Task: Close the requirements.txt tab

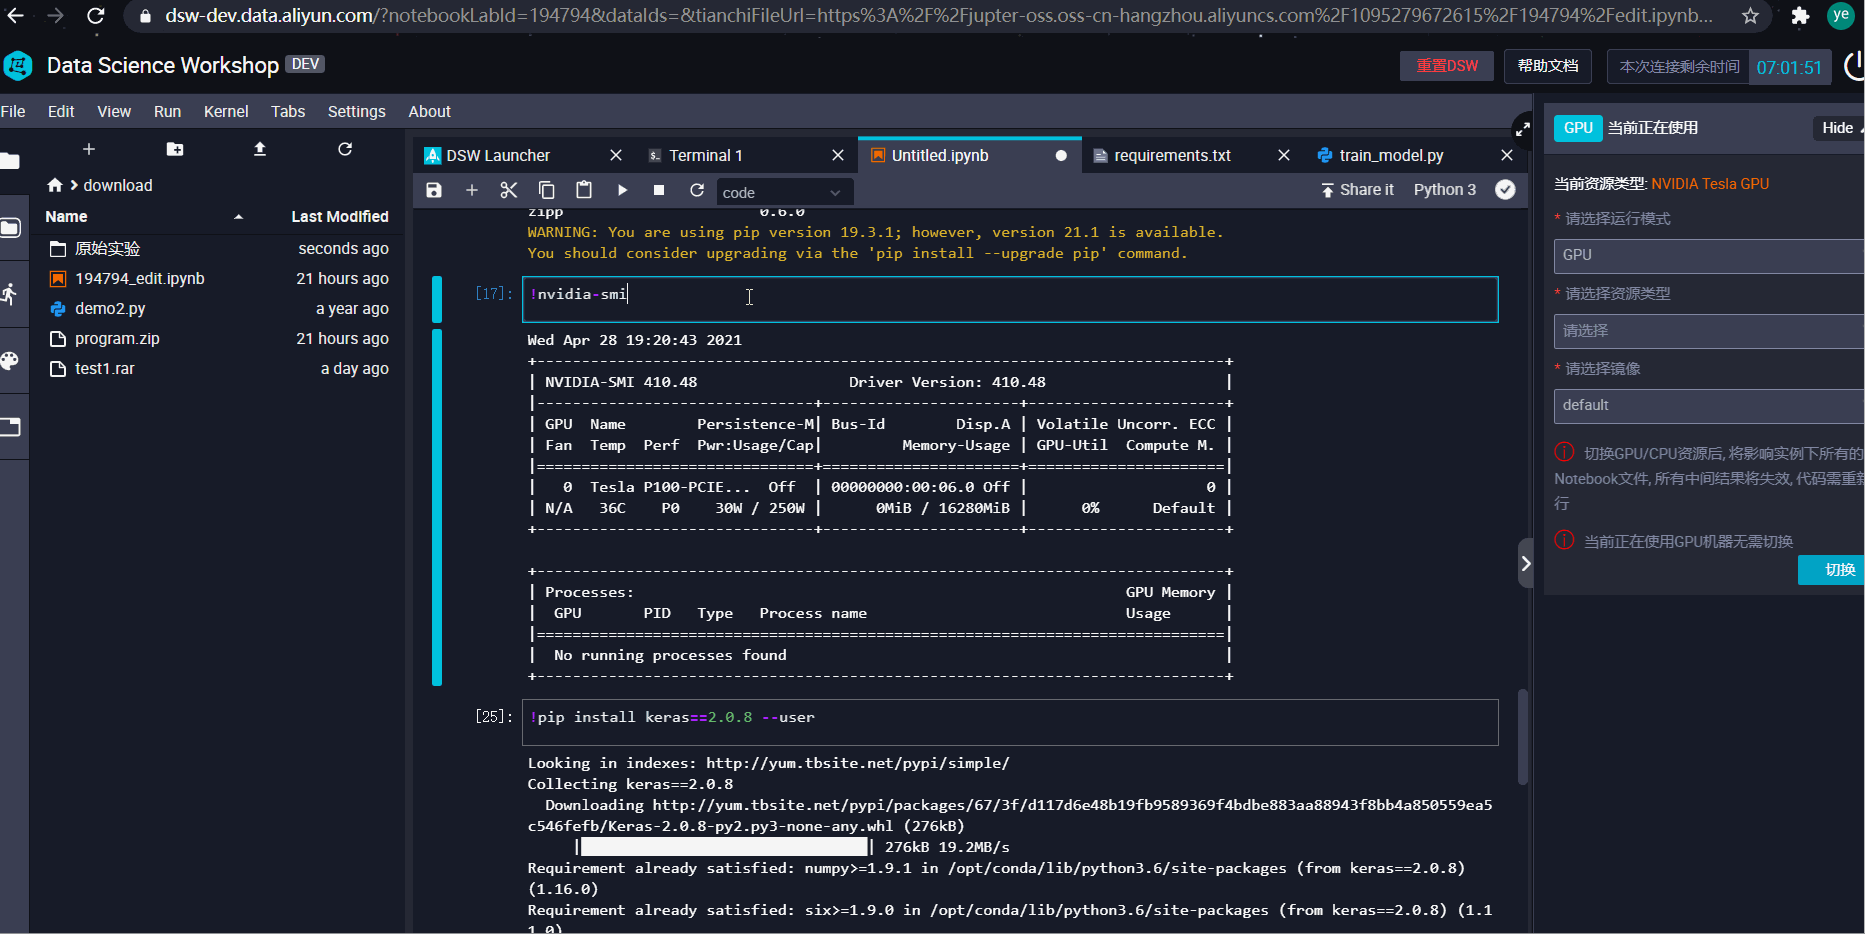Action: [1284, 155]
